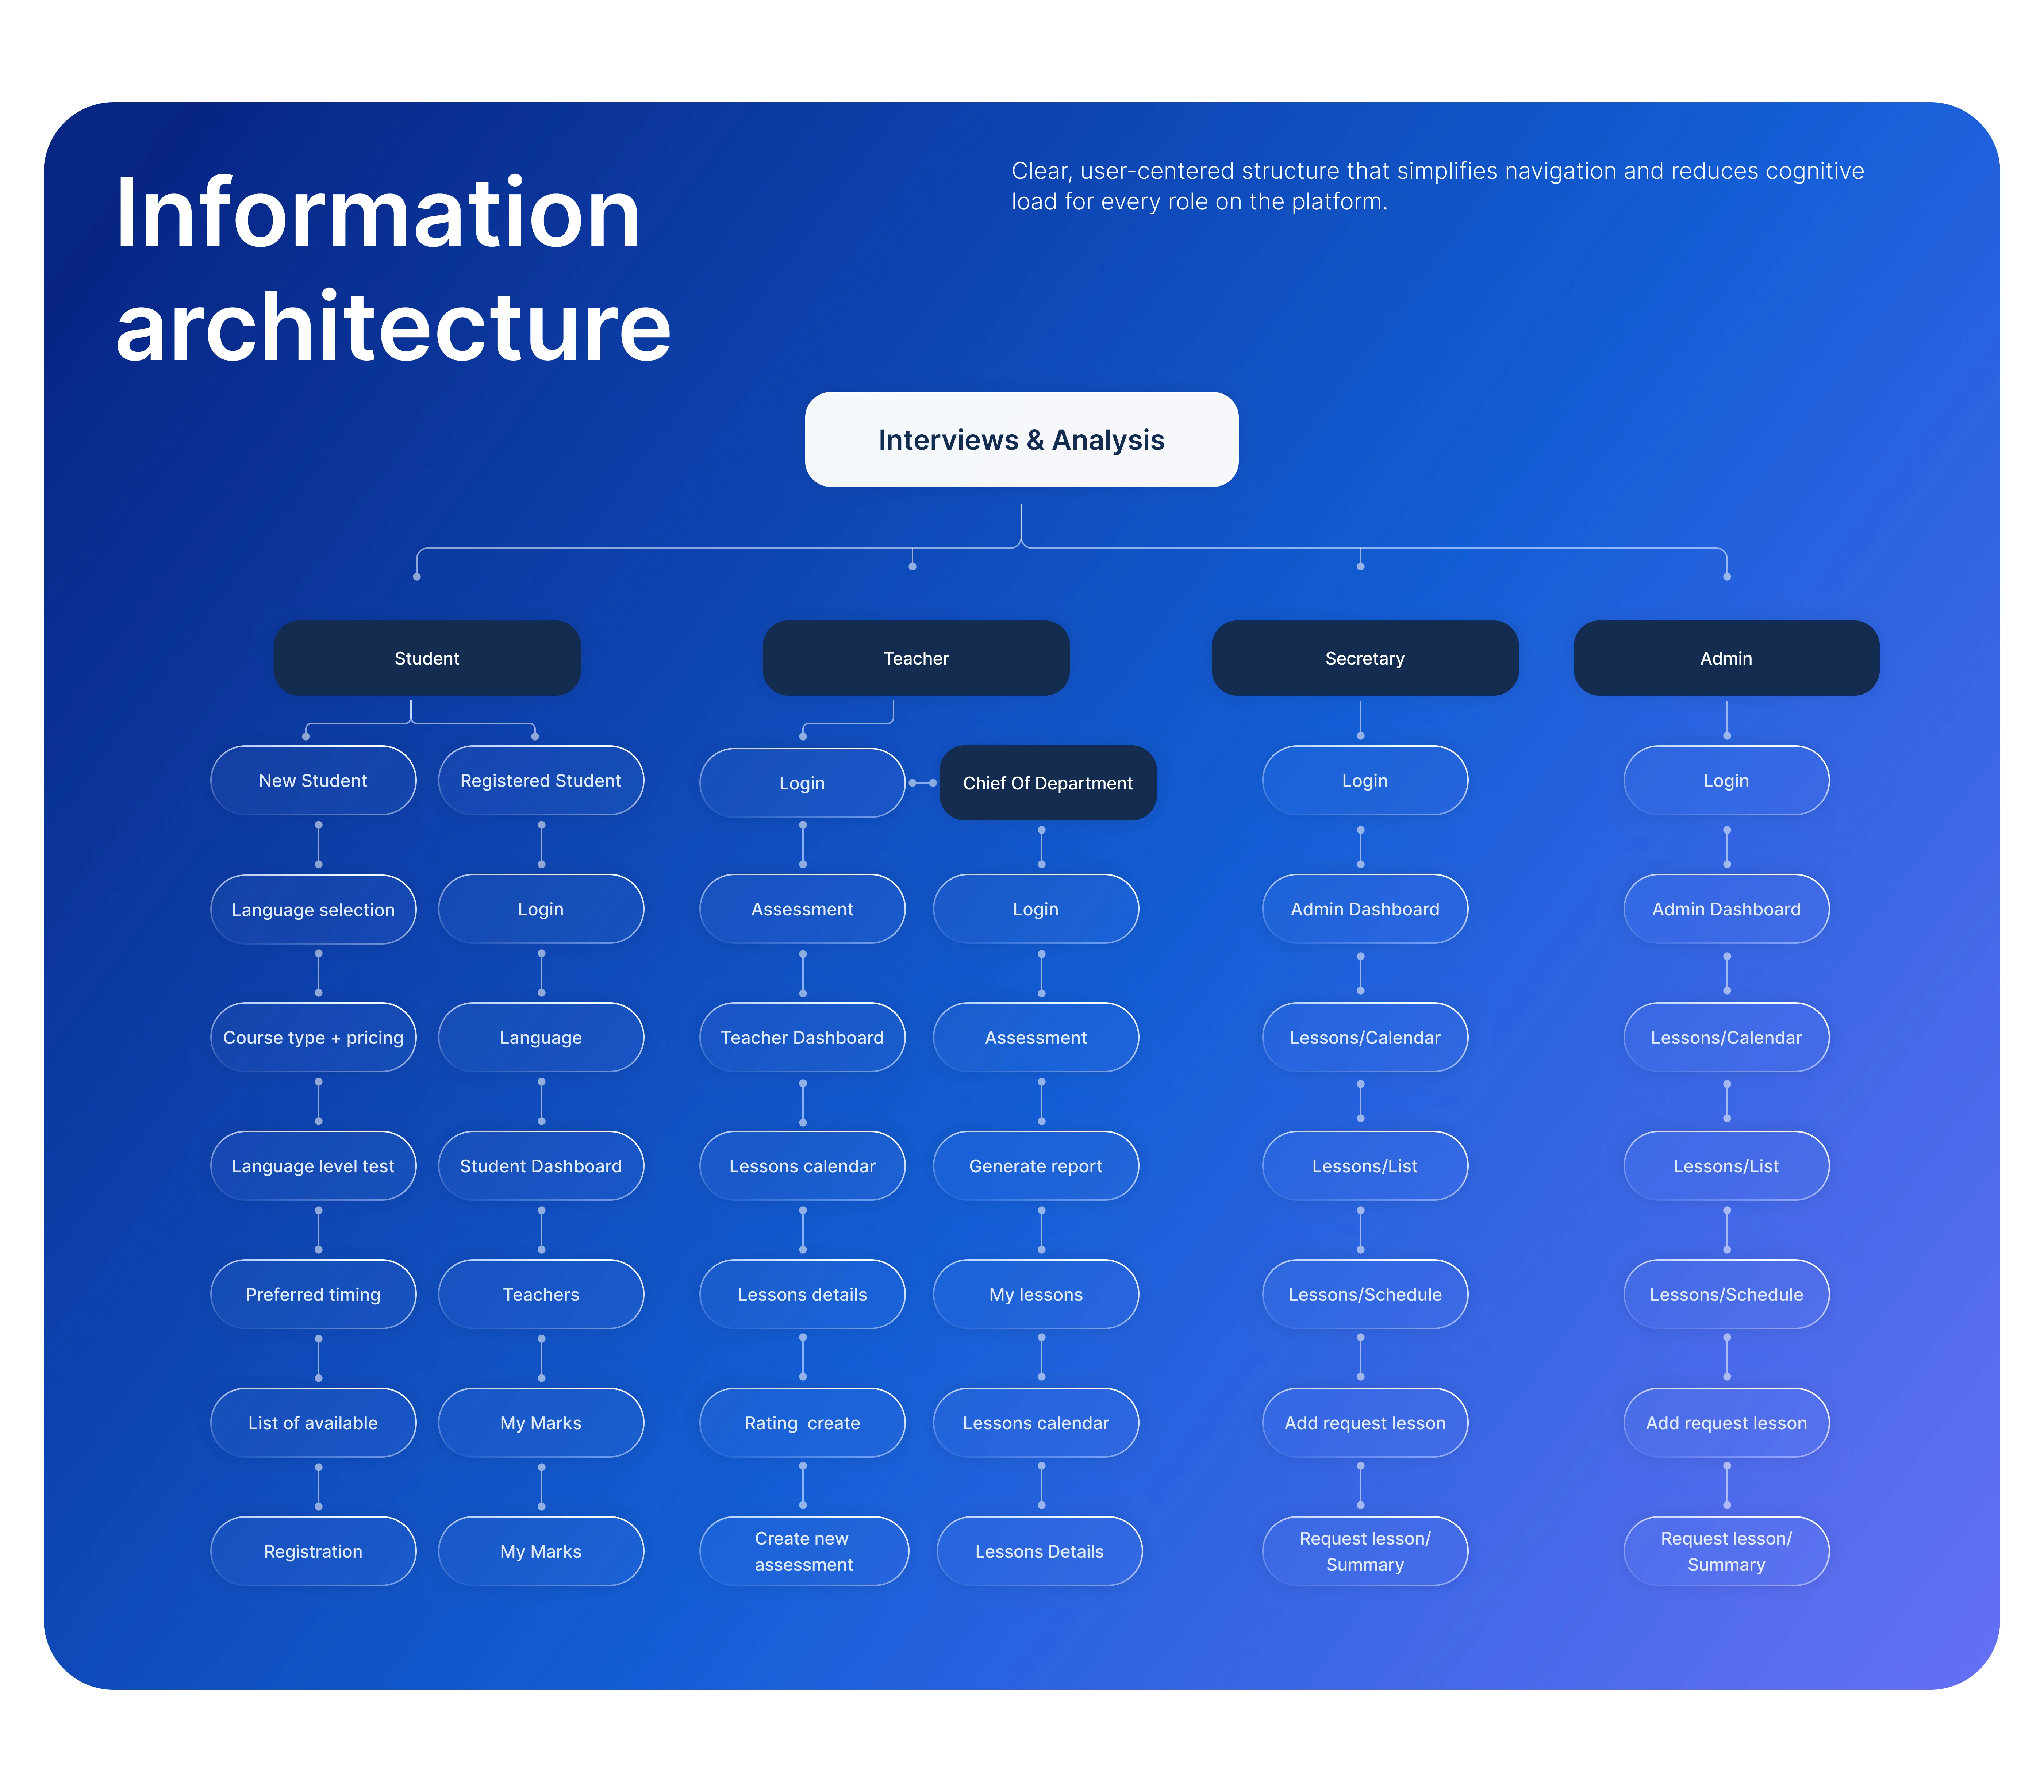Click Login node below Chief Of Department
The image size is (2044, 1792).
coord(1036,909)
